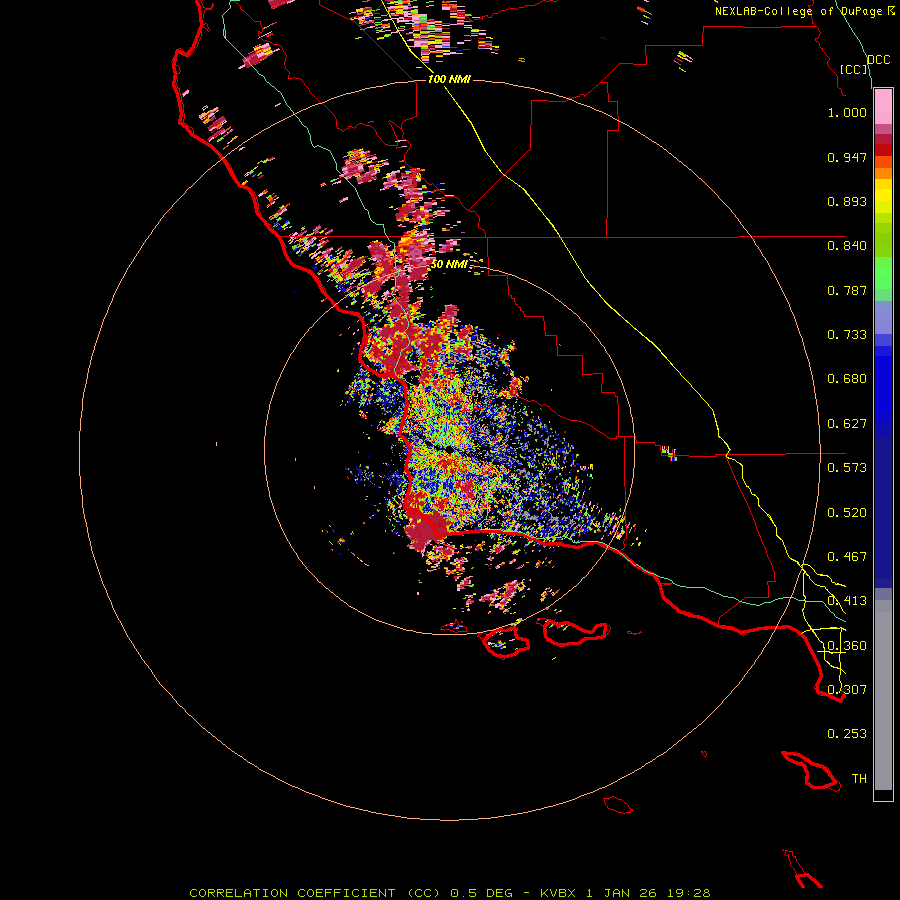This screenshot has height=900, width=900.
Task: Select the 0.787 scale value
Action: tap(847, 290)
